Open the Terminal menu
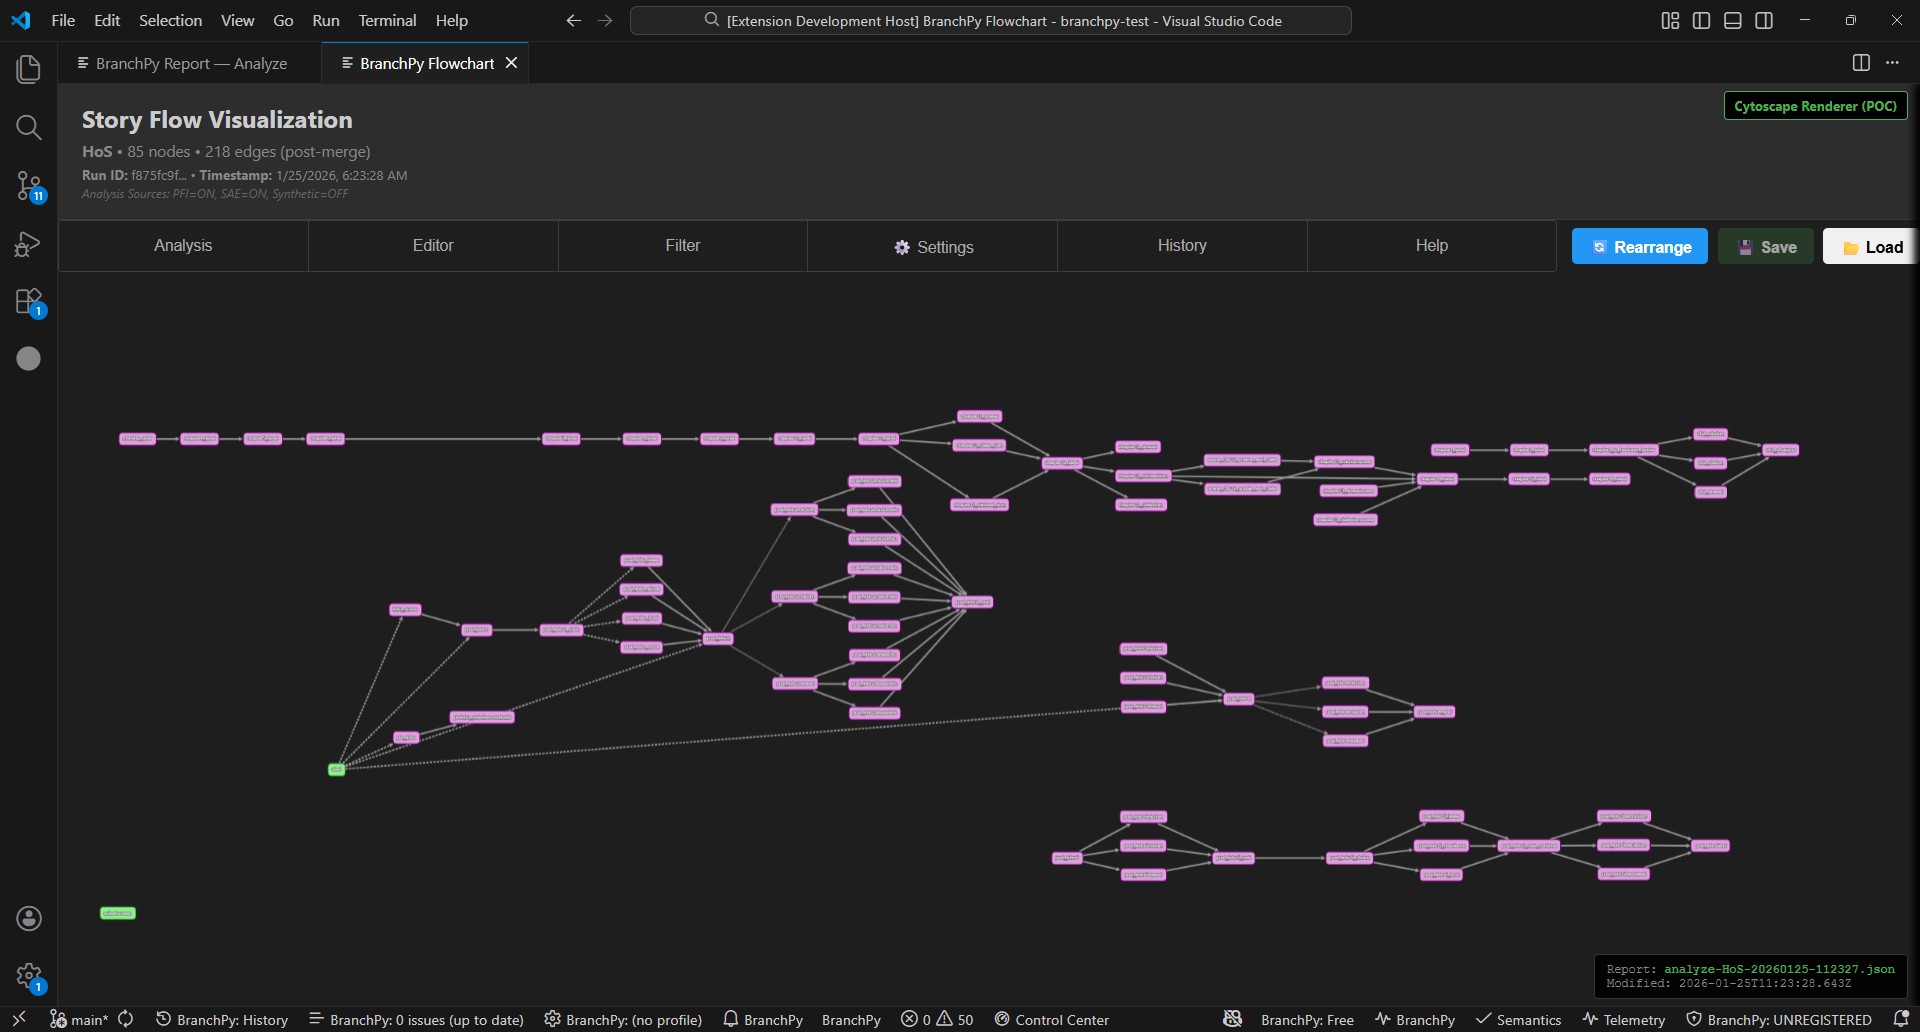The width and height of the screenshot is (1920, 1032). (386, 20)
